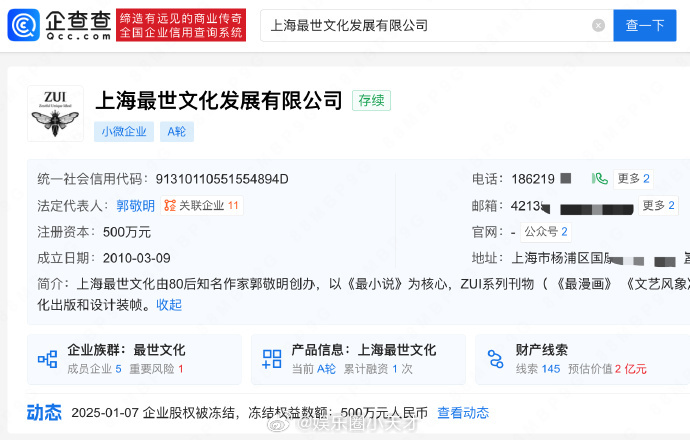Click credit code 91310110551554894D
Screen dimensions: 690x440
point(222,179)
